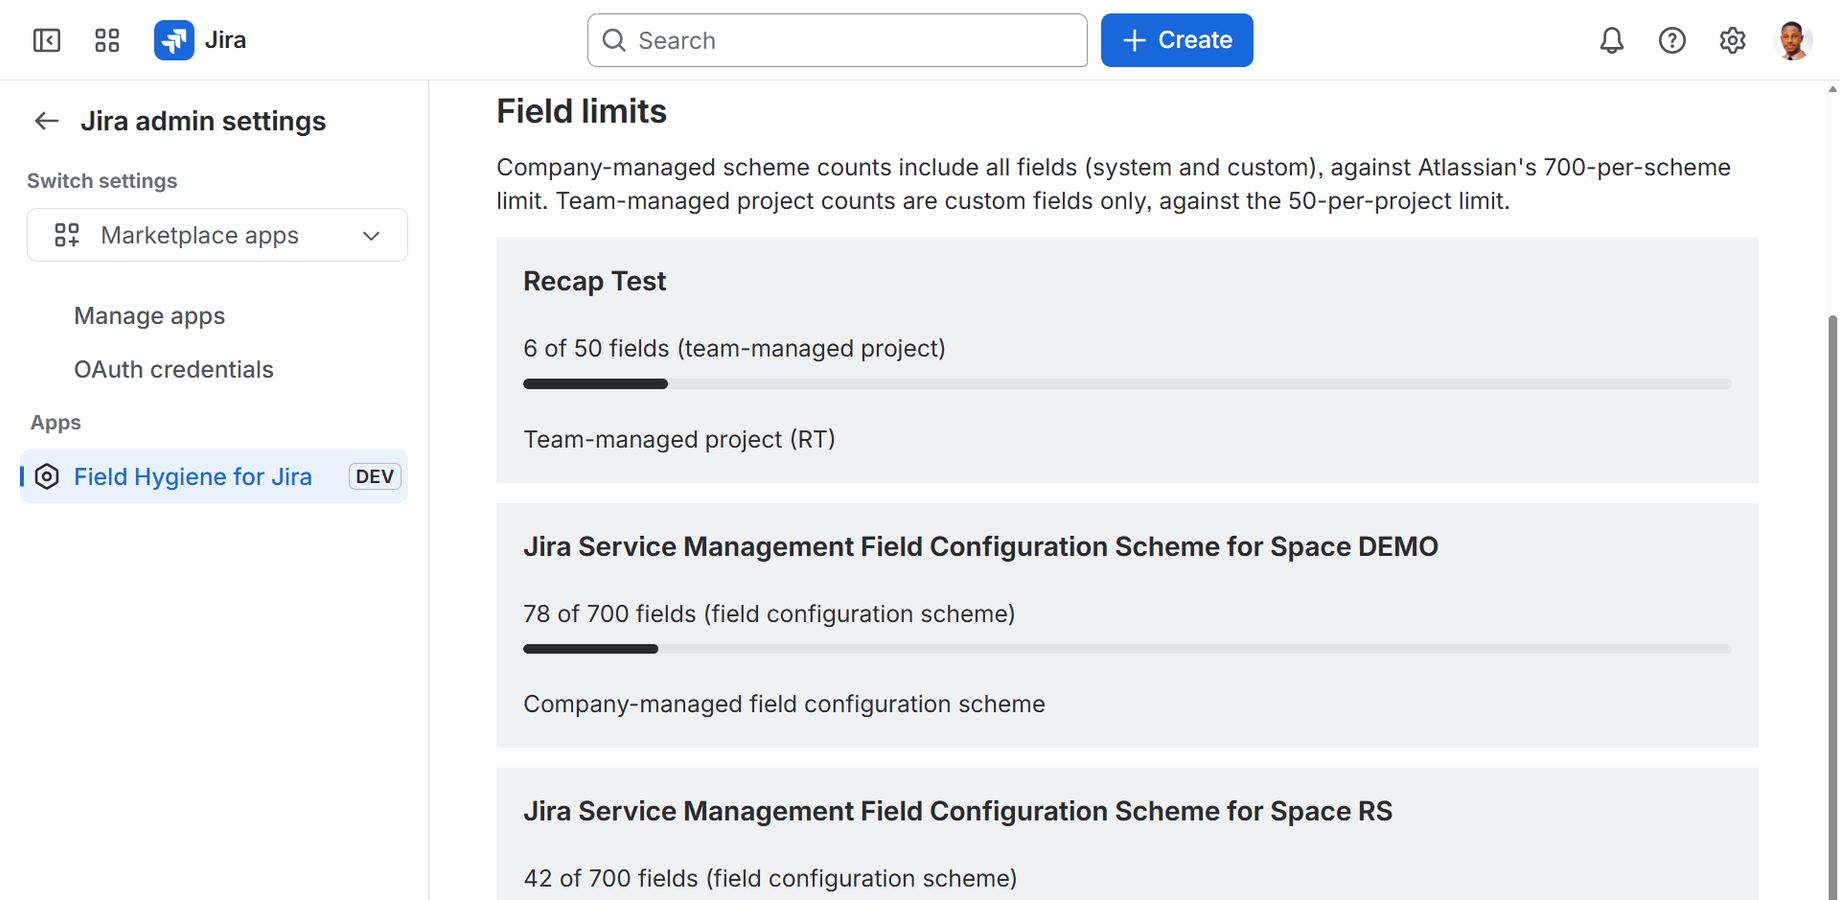Viewport: 1840px width, 900px height.
Task: Open the settings gear icon
Action: click(x=1732, y=40)
